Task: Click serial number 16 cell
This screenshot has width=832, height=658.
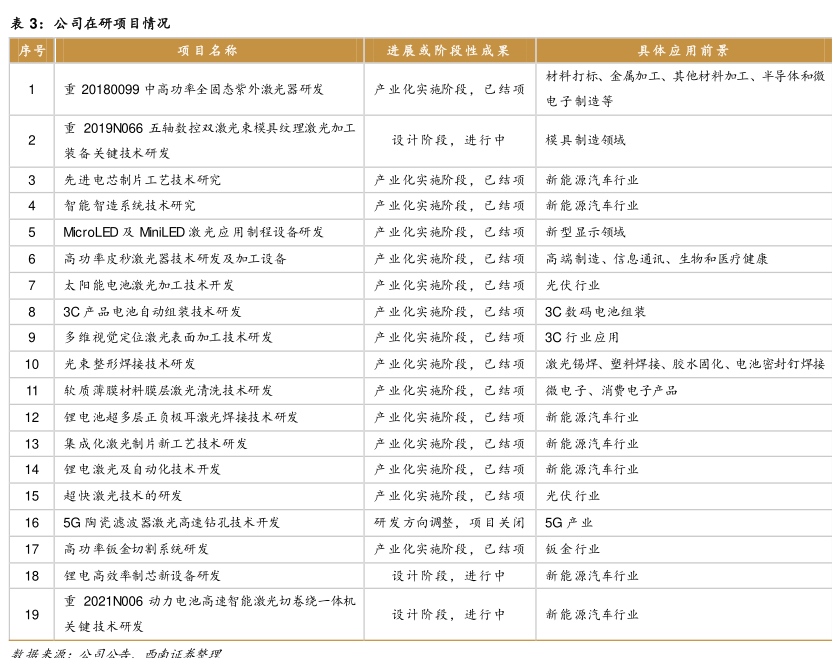Action: pos(32,522)
